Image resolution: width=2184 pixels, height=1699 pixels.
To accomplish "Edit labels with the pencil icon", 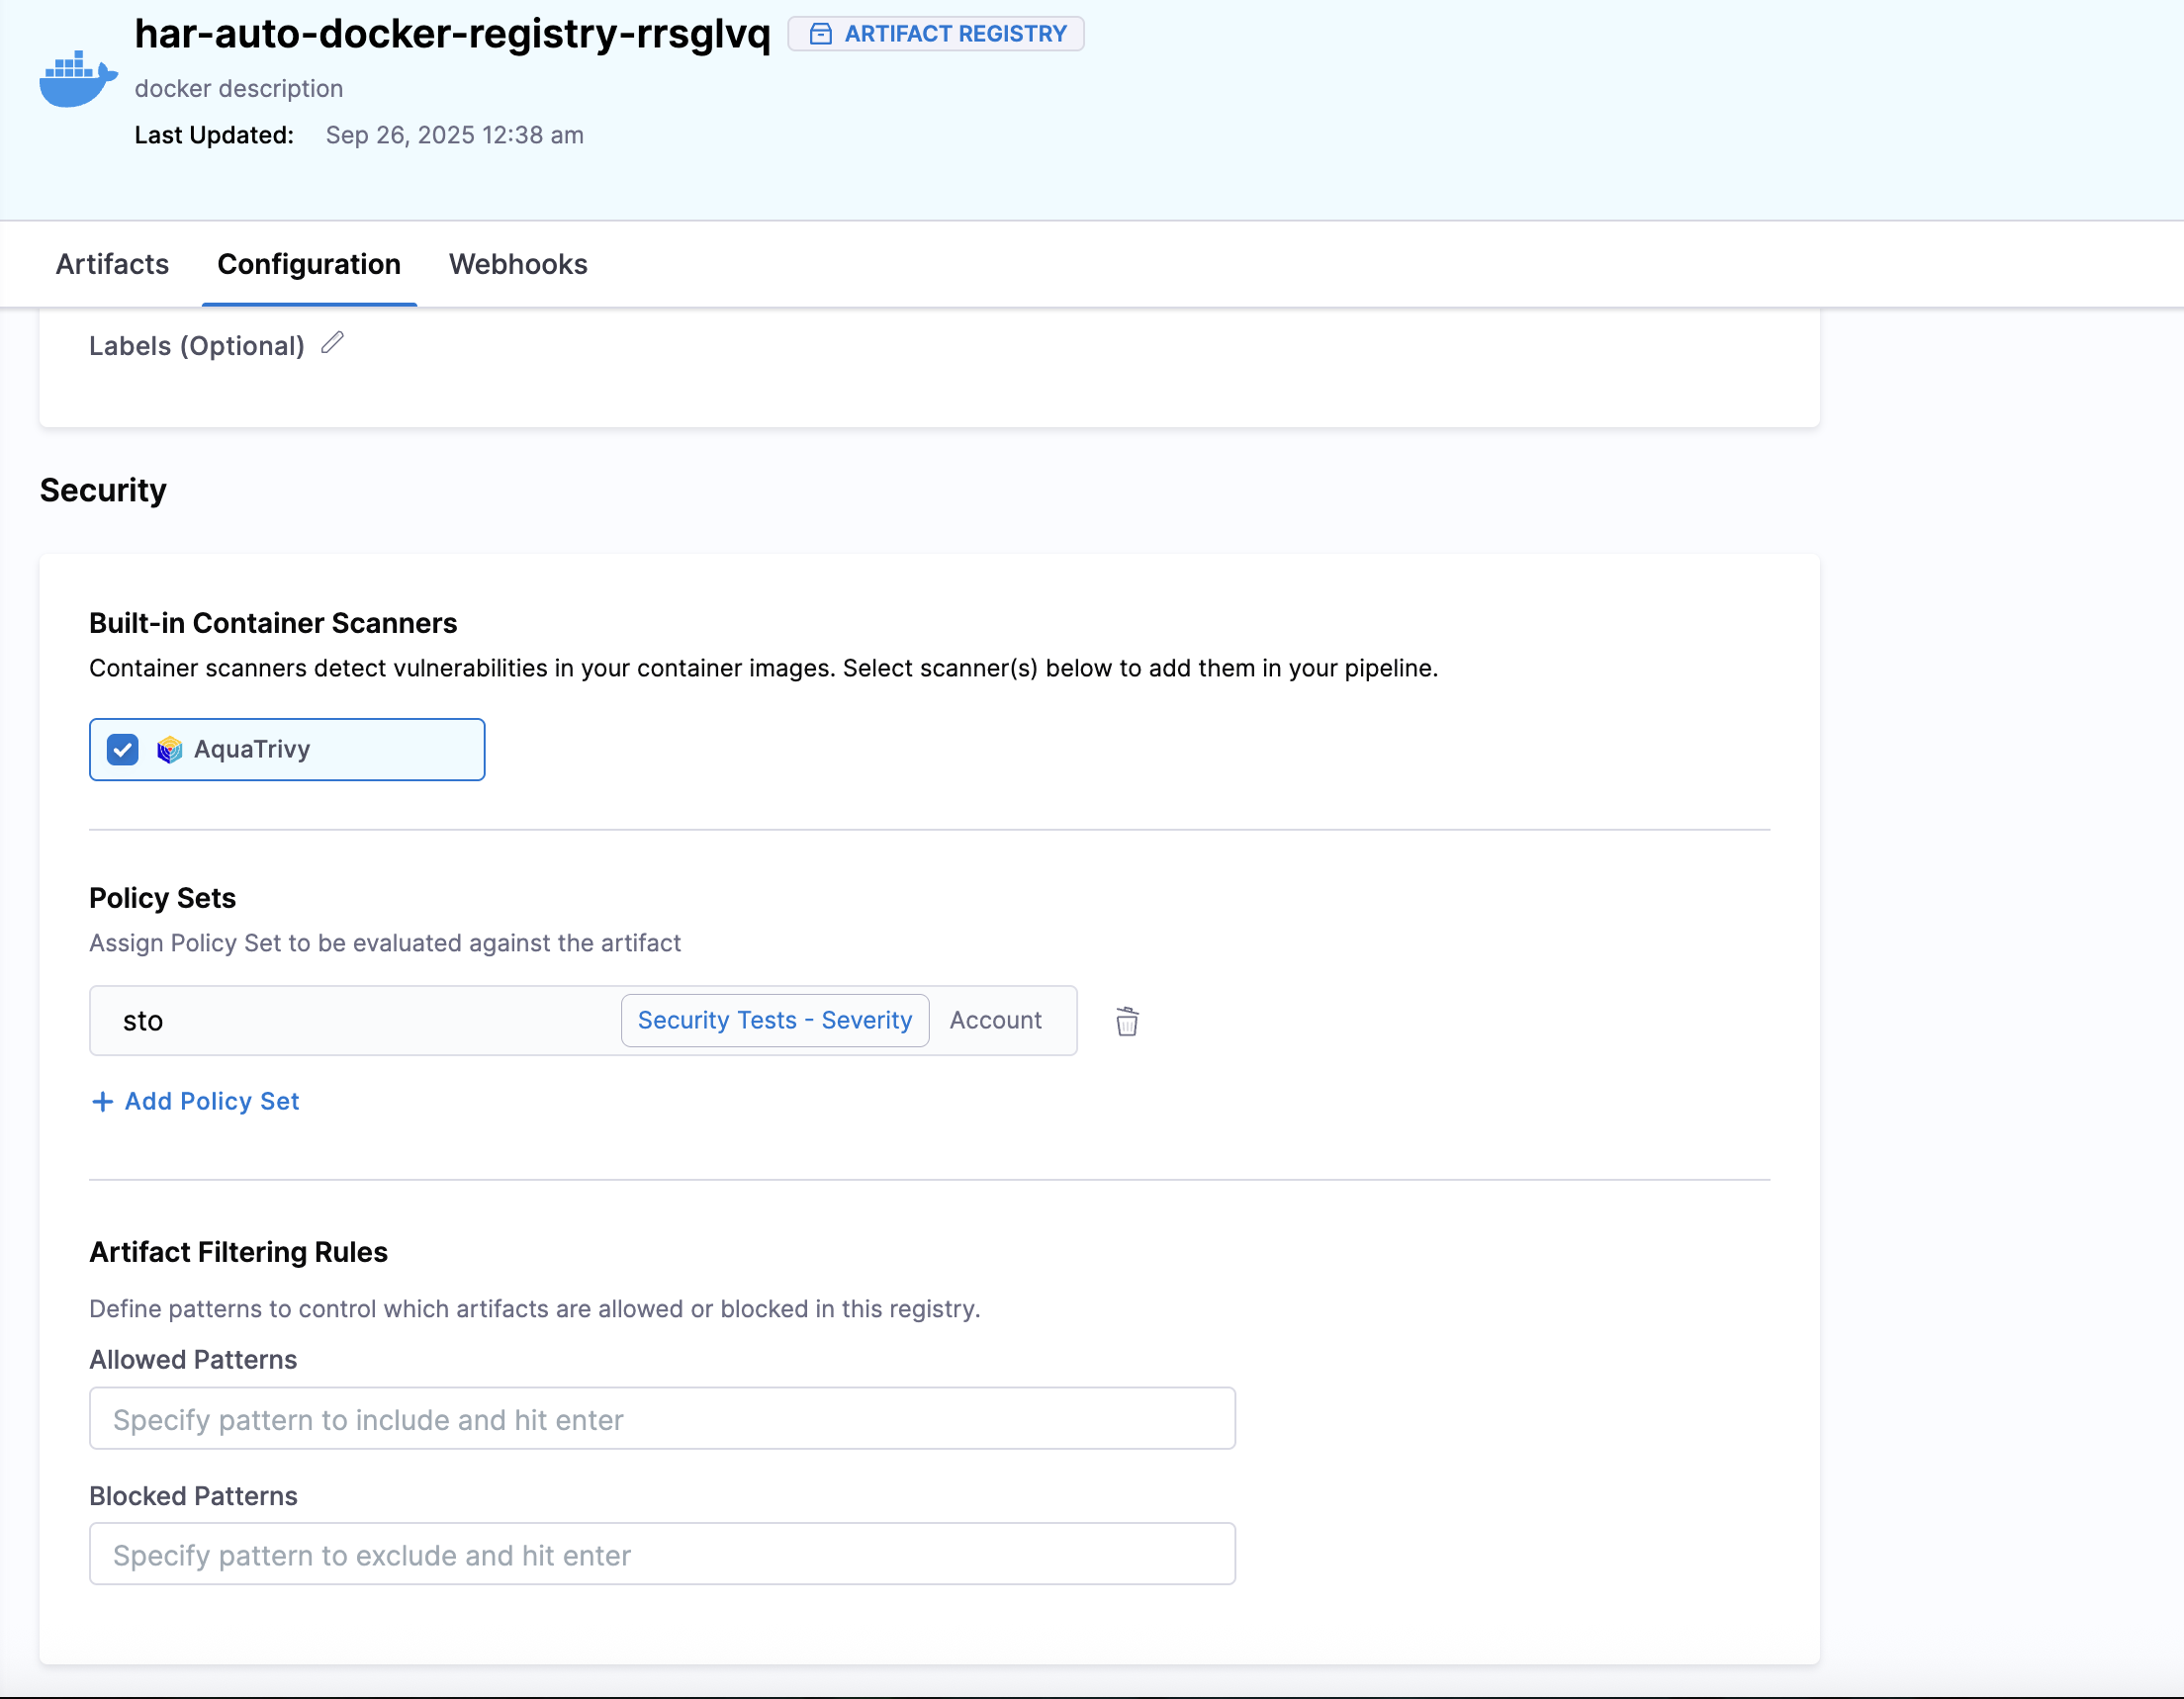I will (x=333, y=343).
